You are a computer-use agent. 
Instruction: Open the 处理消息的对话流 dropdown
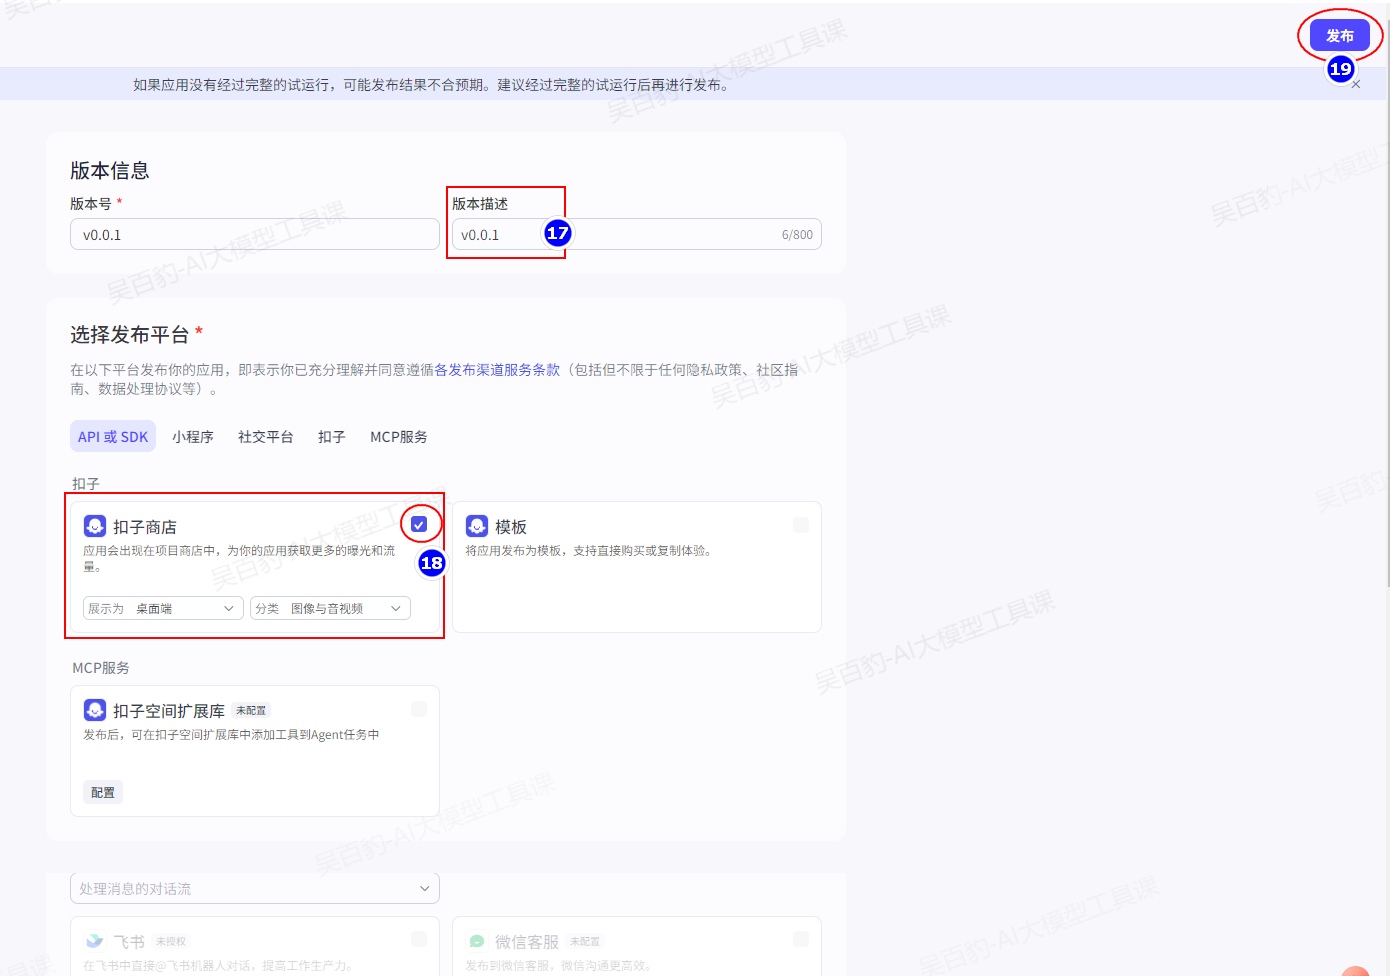[255, 888]
